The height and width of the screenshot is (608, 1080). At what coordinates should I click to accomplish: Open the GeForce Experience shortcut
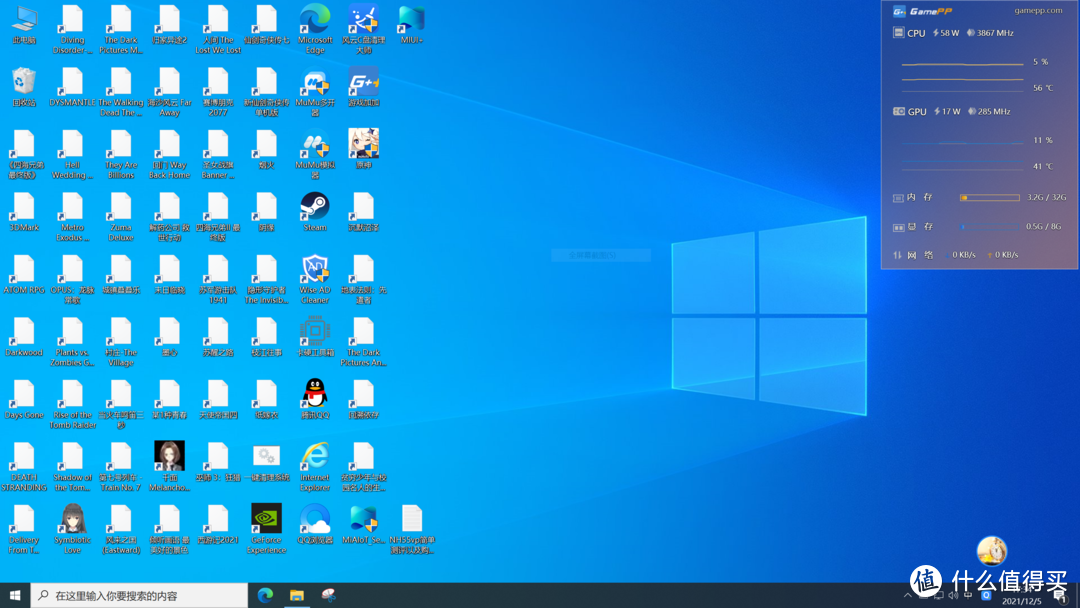click(266, 519)
